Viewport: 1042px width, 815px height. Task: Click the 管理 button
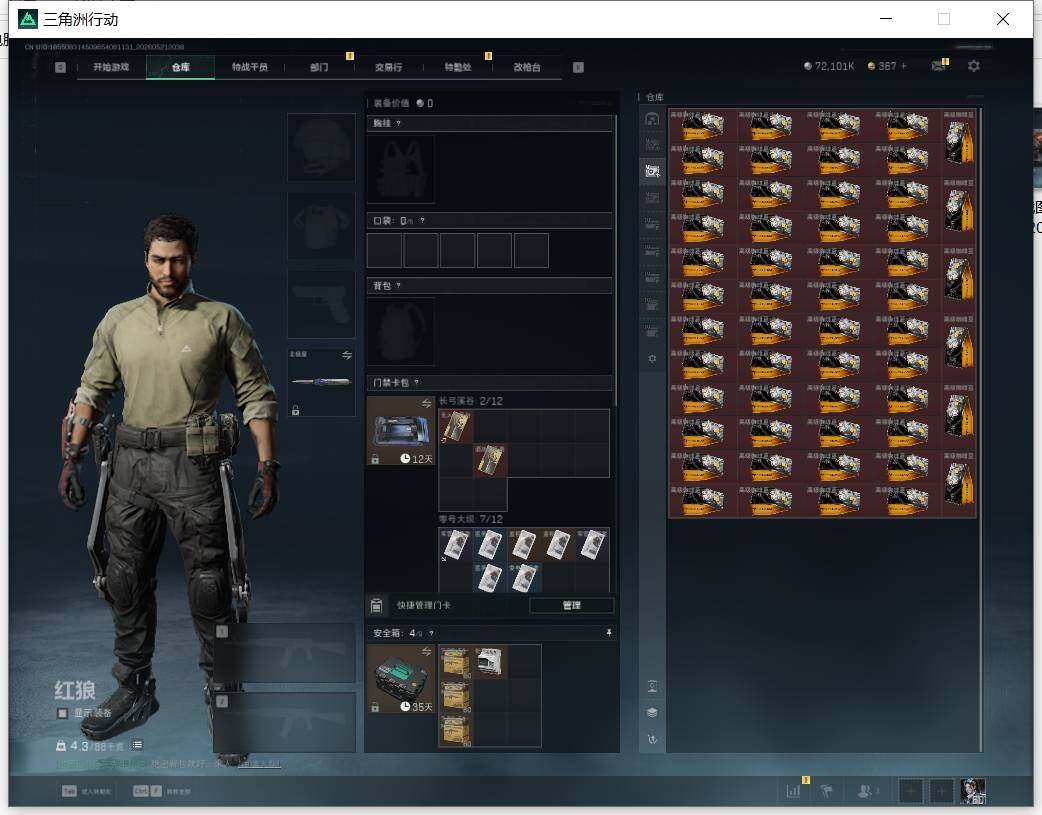click(x=572, y=605)
